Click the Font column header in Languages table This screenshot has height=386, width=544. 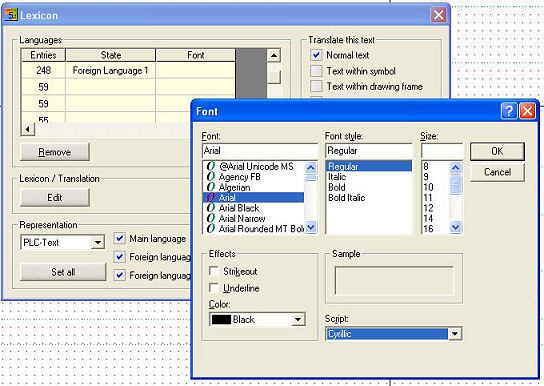pos(196,55)
